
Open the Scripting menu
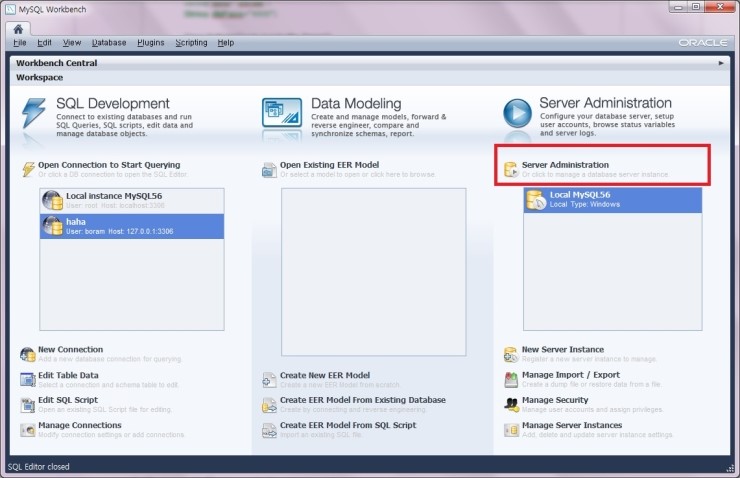pyautogui.click(x=191, y=43)
